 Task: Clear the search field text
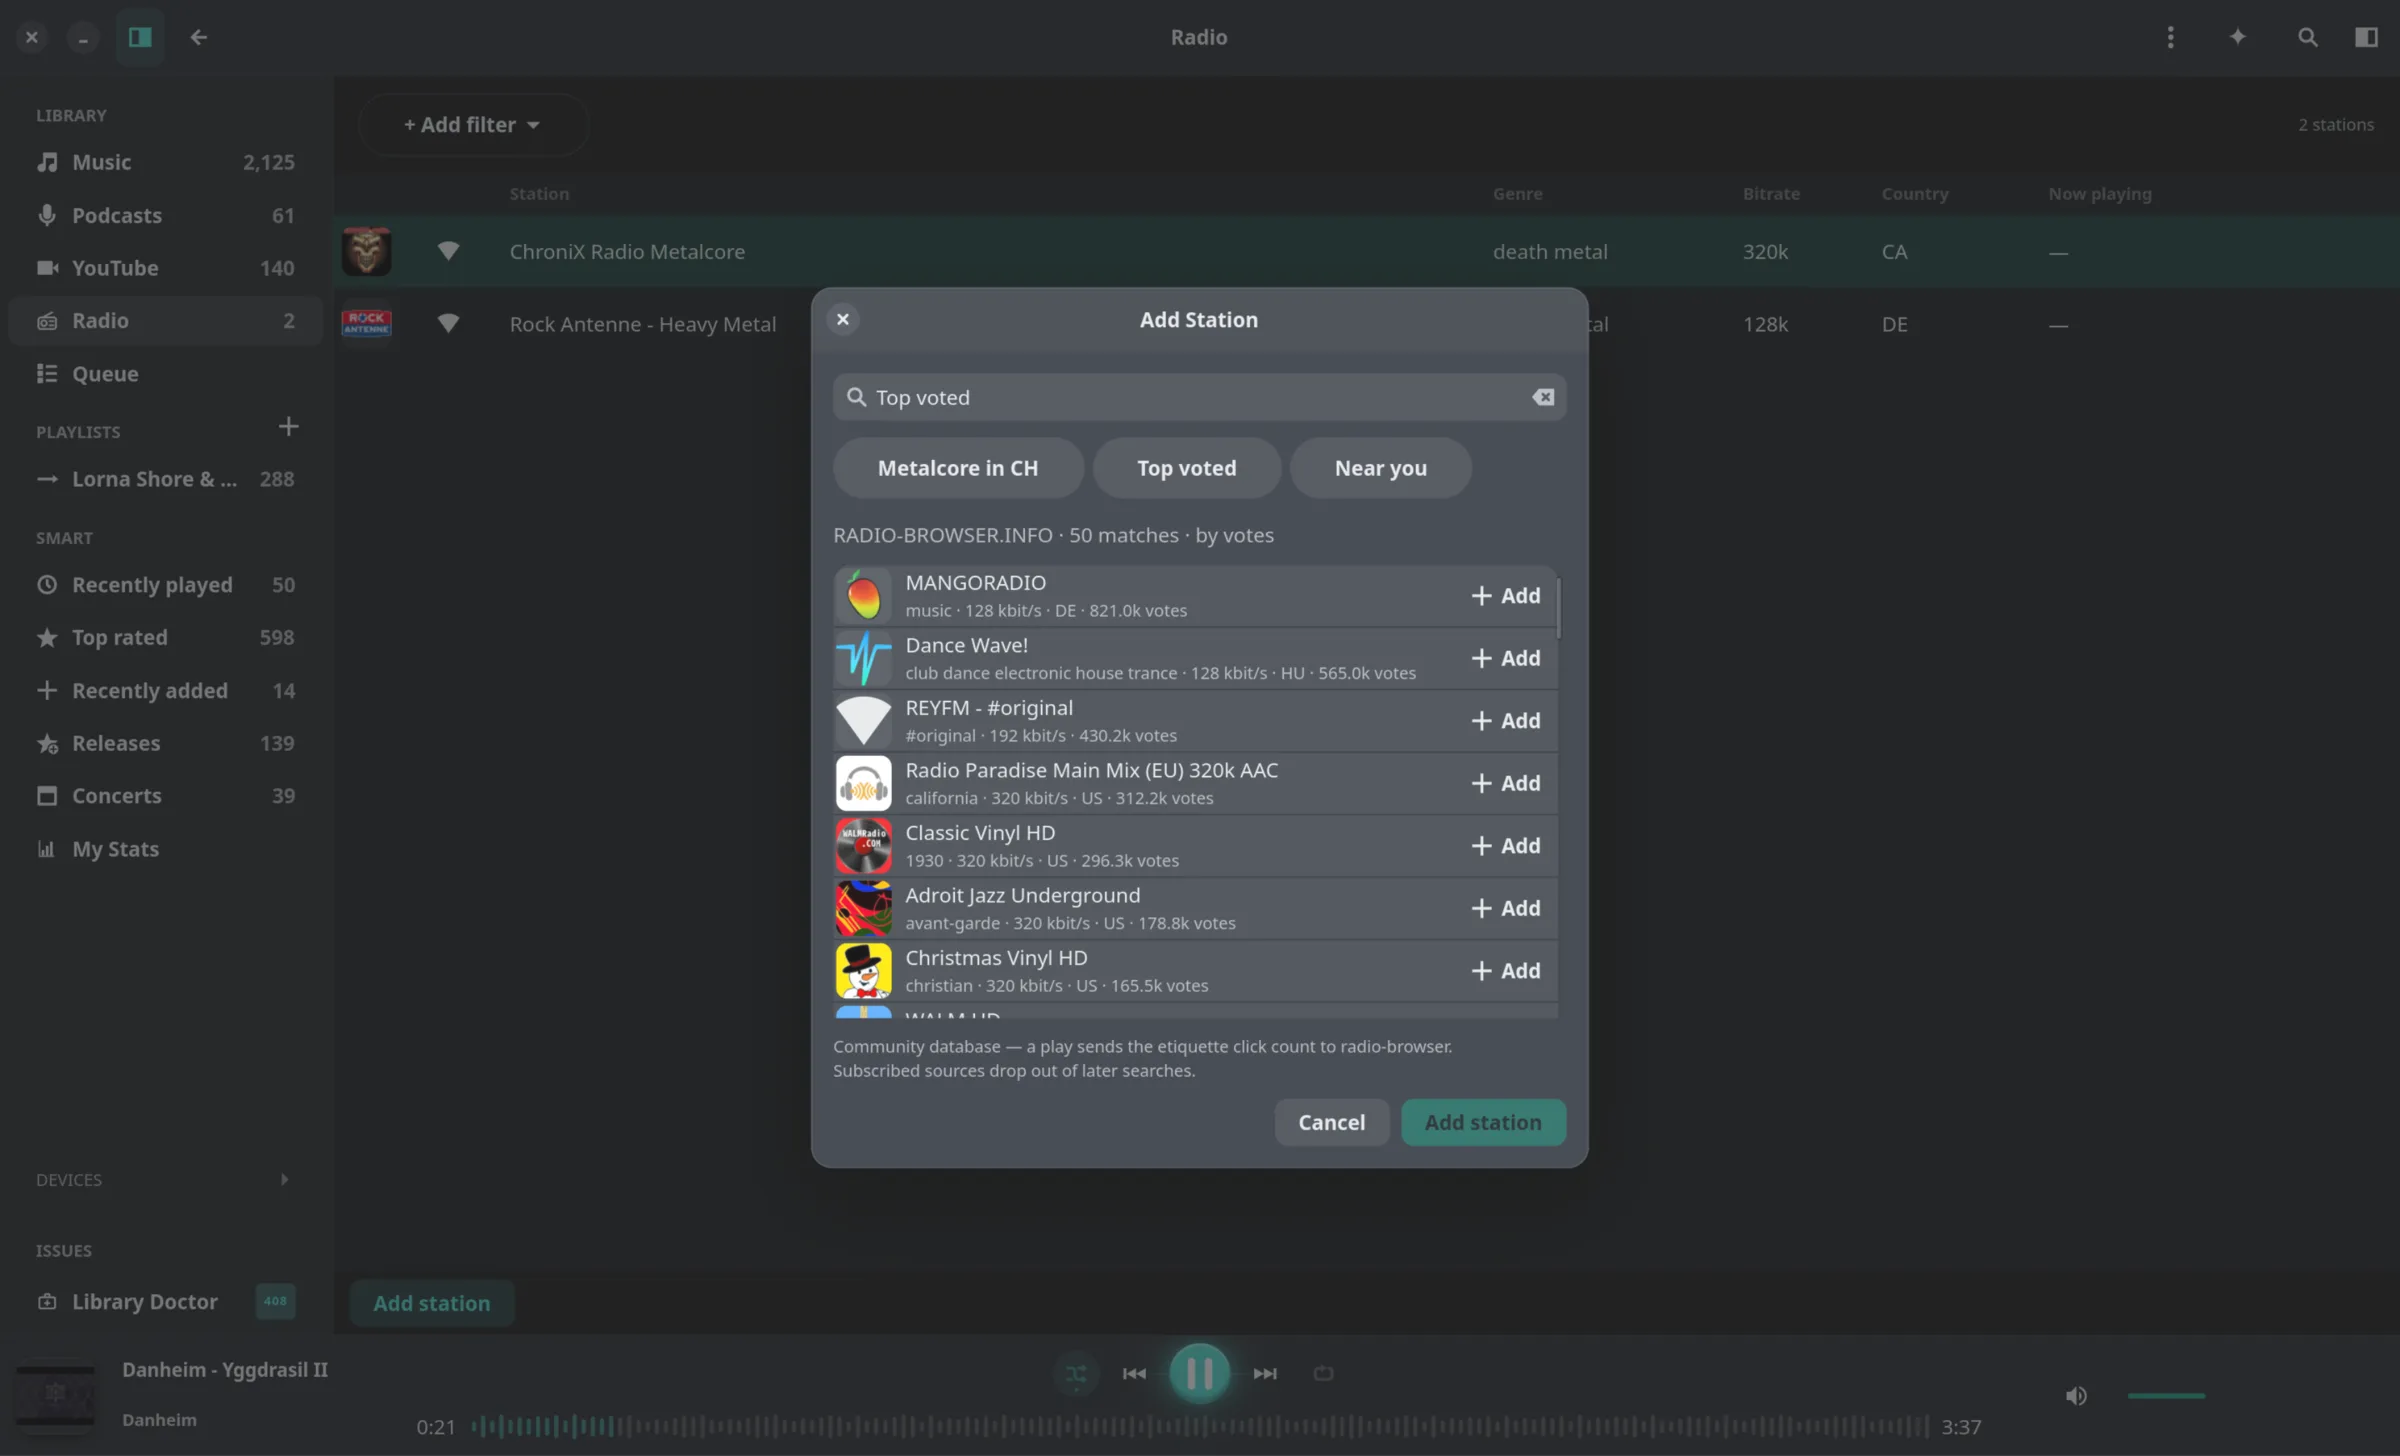(x=1543, y=397)
